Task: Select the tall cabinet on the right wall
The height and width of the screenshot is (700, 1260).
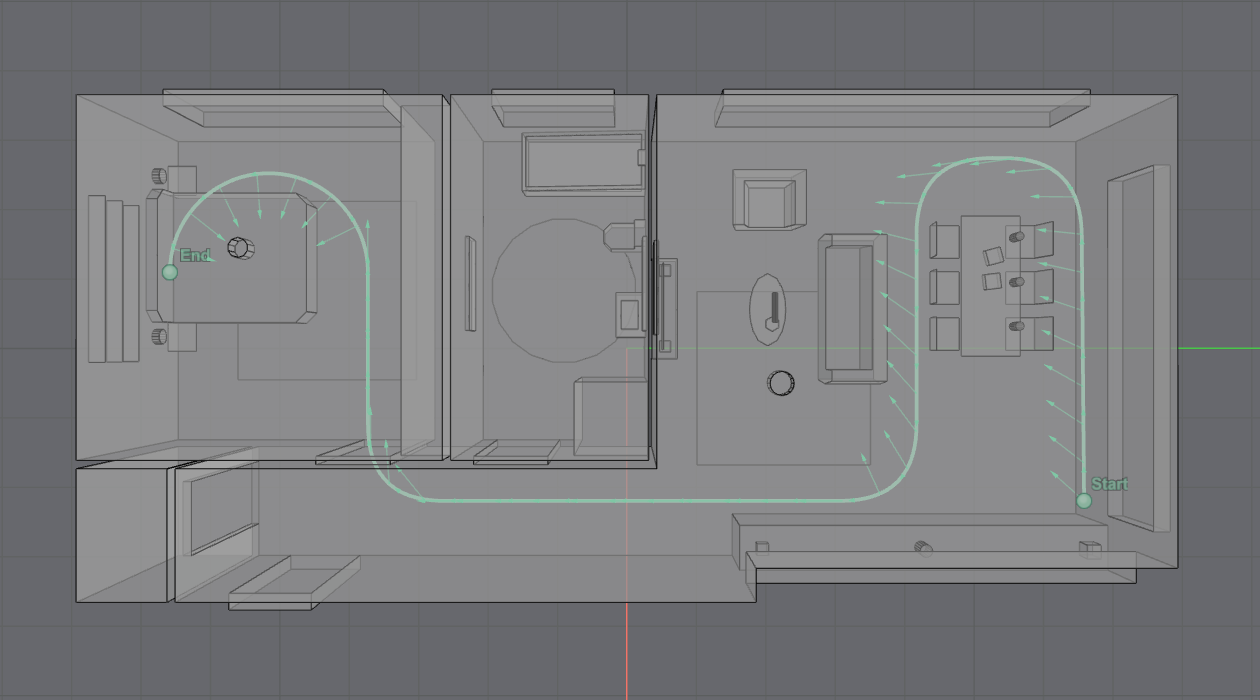Action: (x=1138, y=347)
